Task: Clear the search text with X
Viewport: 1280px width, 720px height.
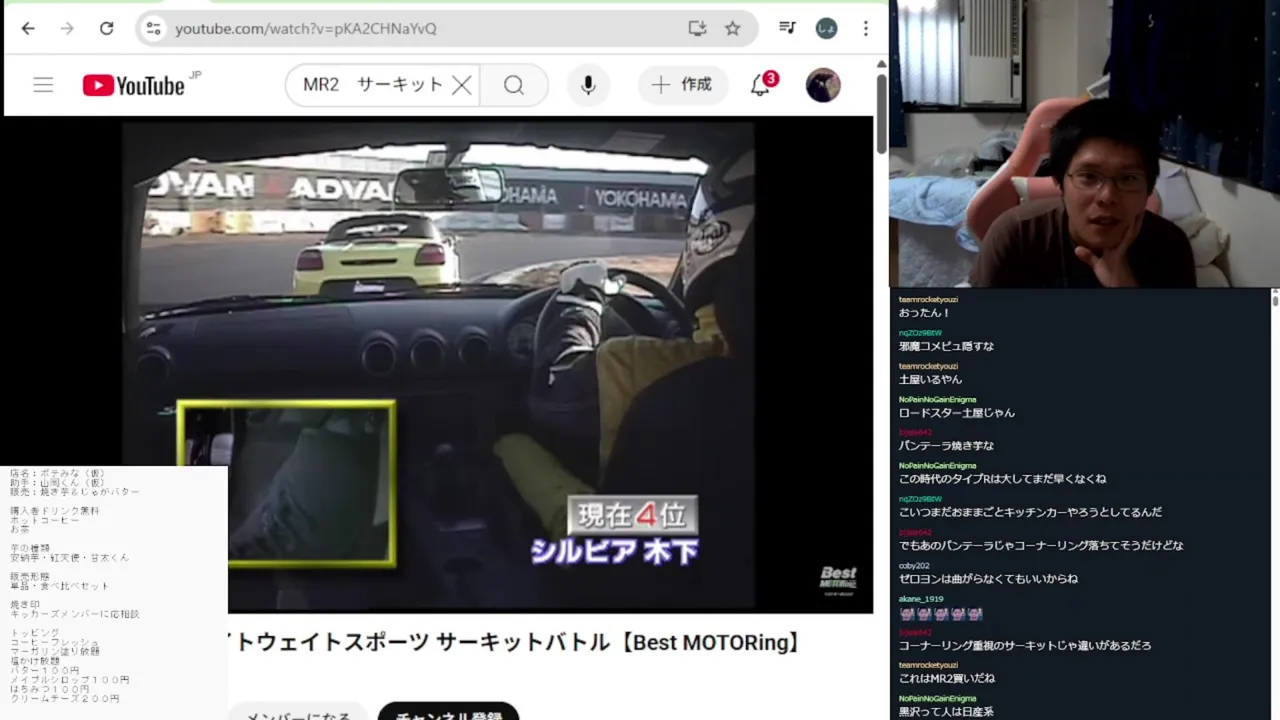Action: click(461, 85)
